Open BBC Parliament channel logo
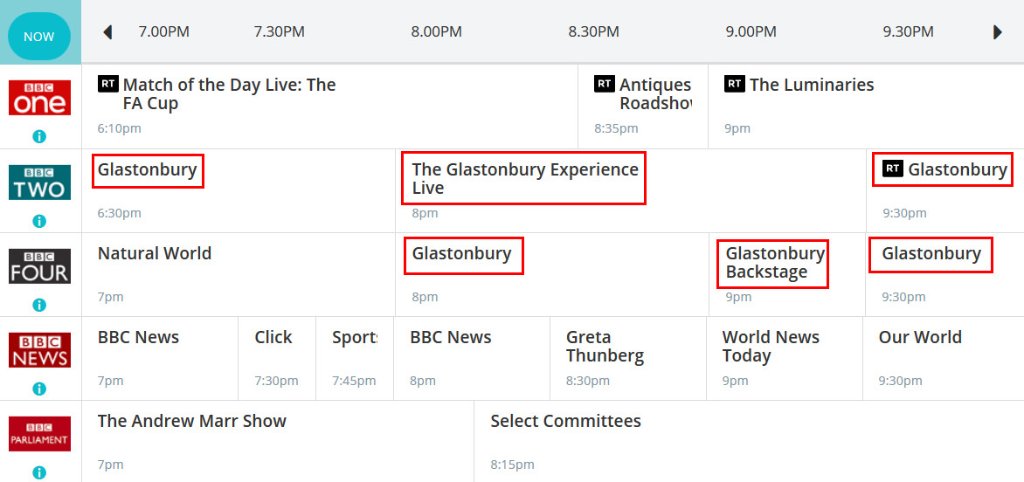This screenshot has width=1024, height=482. point(40,434)
